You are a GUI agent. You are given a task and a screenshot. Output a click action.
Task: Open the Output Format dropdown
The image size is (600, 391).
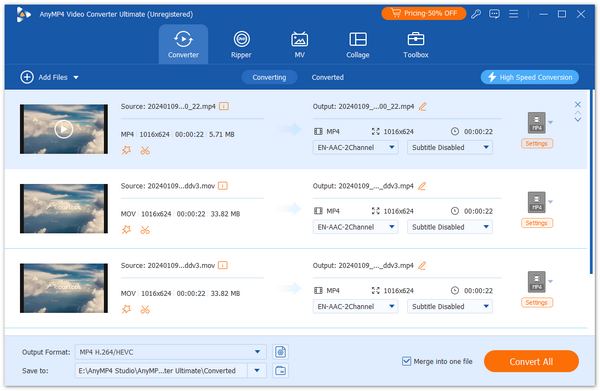(170, 352)
